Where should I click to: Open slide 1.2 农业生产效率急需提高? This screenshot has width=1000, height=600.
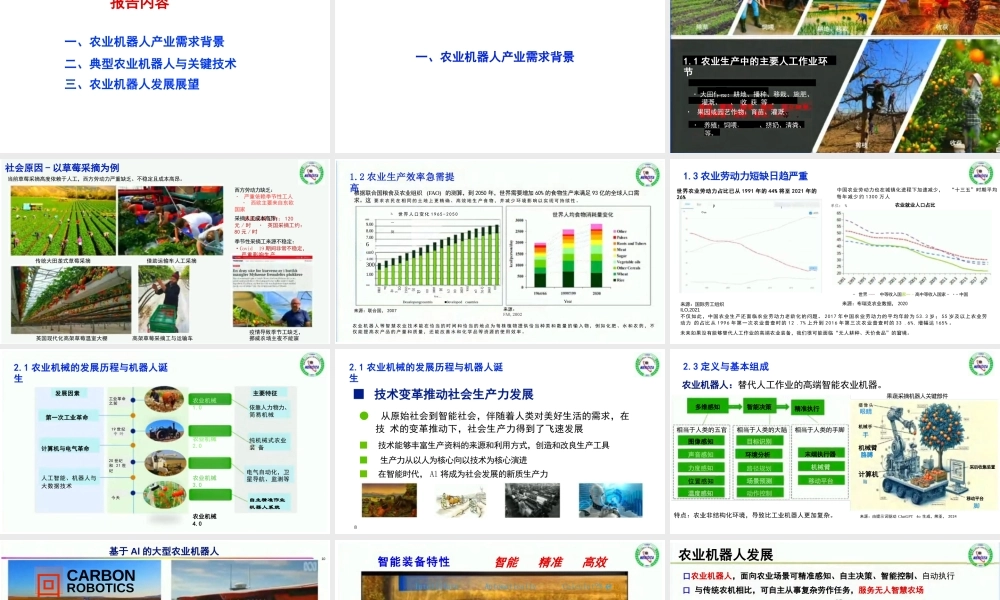[499, 252]
